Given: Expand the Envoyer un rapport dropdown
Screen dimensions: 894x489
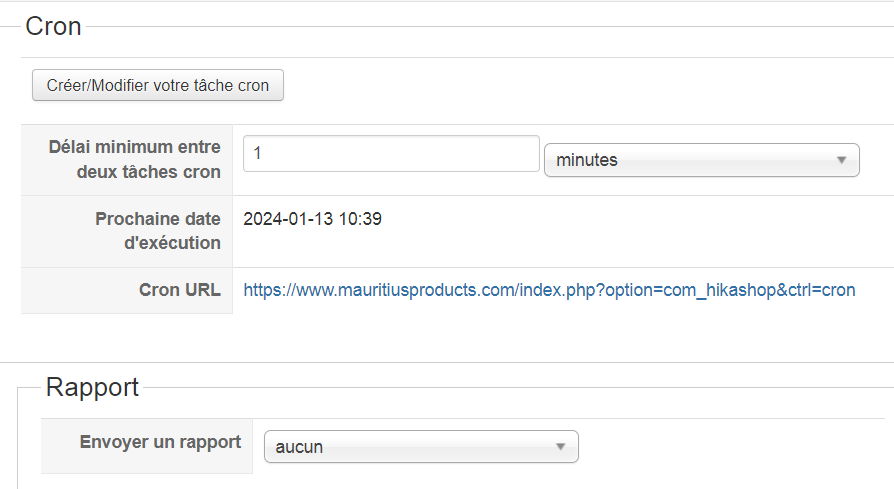Looking at the screenshot, I should 420,447.
